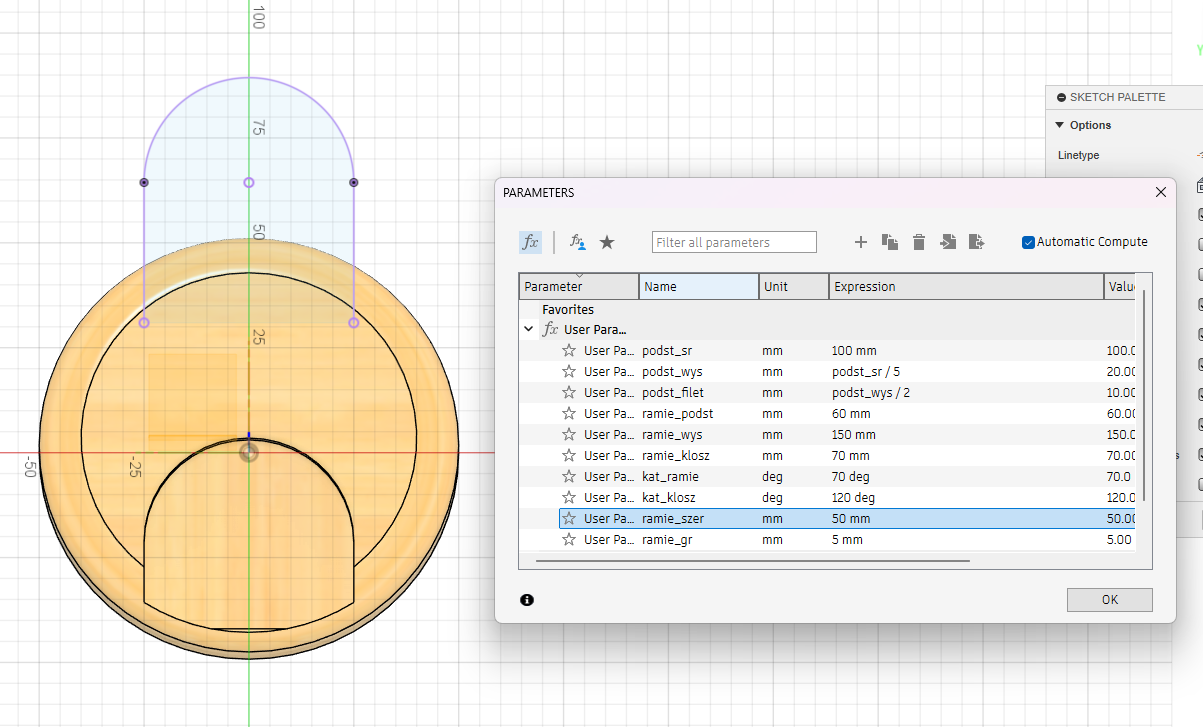Toggle the Automatic Compute checkbox
The height and width of the screenshot is (727, 1203).
[x=1028, y=242]
